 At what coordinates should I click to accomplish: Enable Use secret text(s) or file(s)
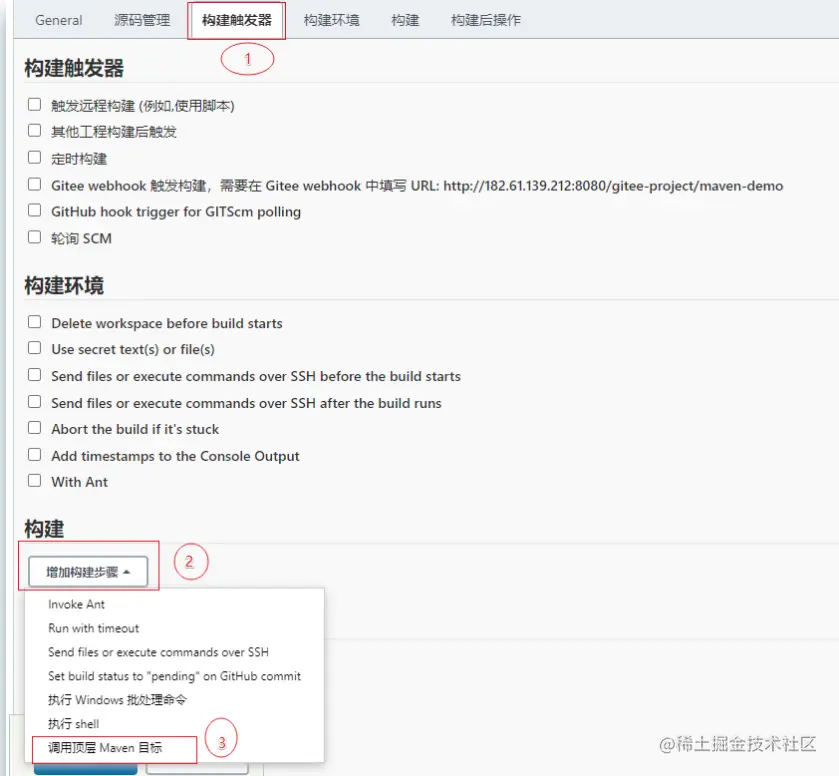click(34, 348)
